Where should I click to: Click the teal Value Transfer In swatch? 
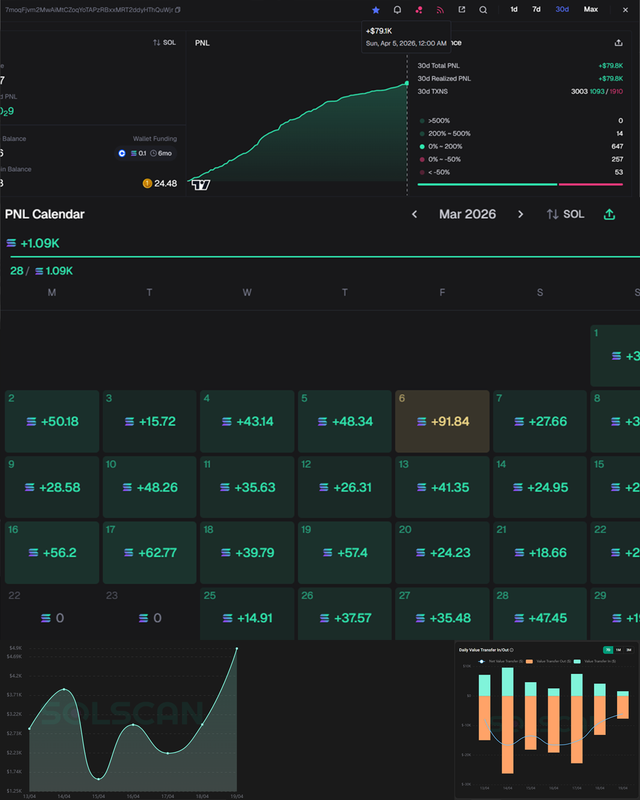click(x=577, y=661)
